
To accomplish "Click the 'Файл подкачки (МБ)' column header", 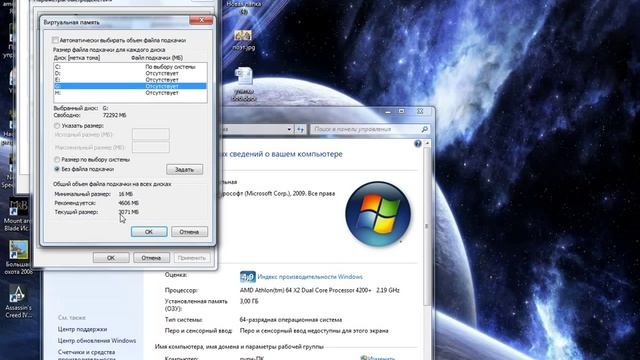I will point(157,58).
